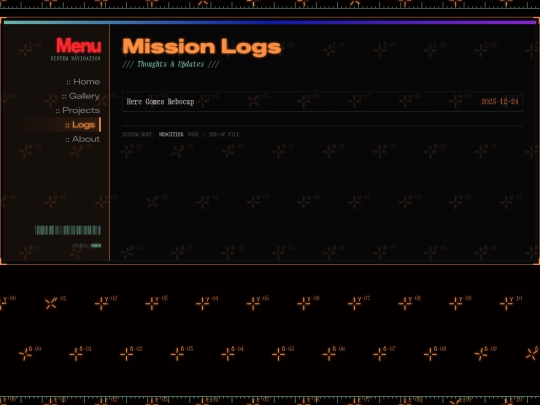Click the green status indicator pill
The image size is (540, 405).
tap(96, 246)
